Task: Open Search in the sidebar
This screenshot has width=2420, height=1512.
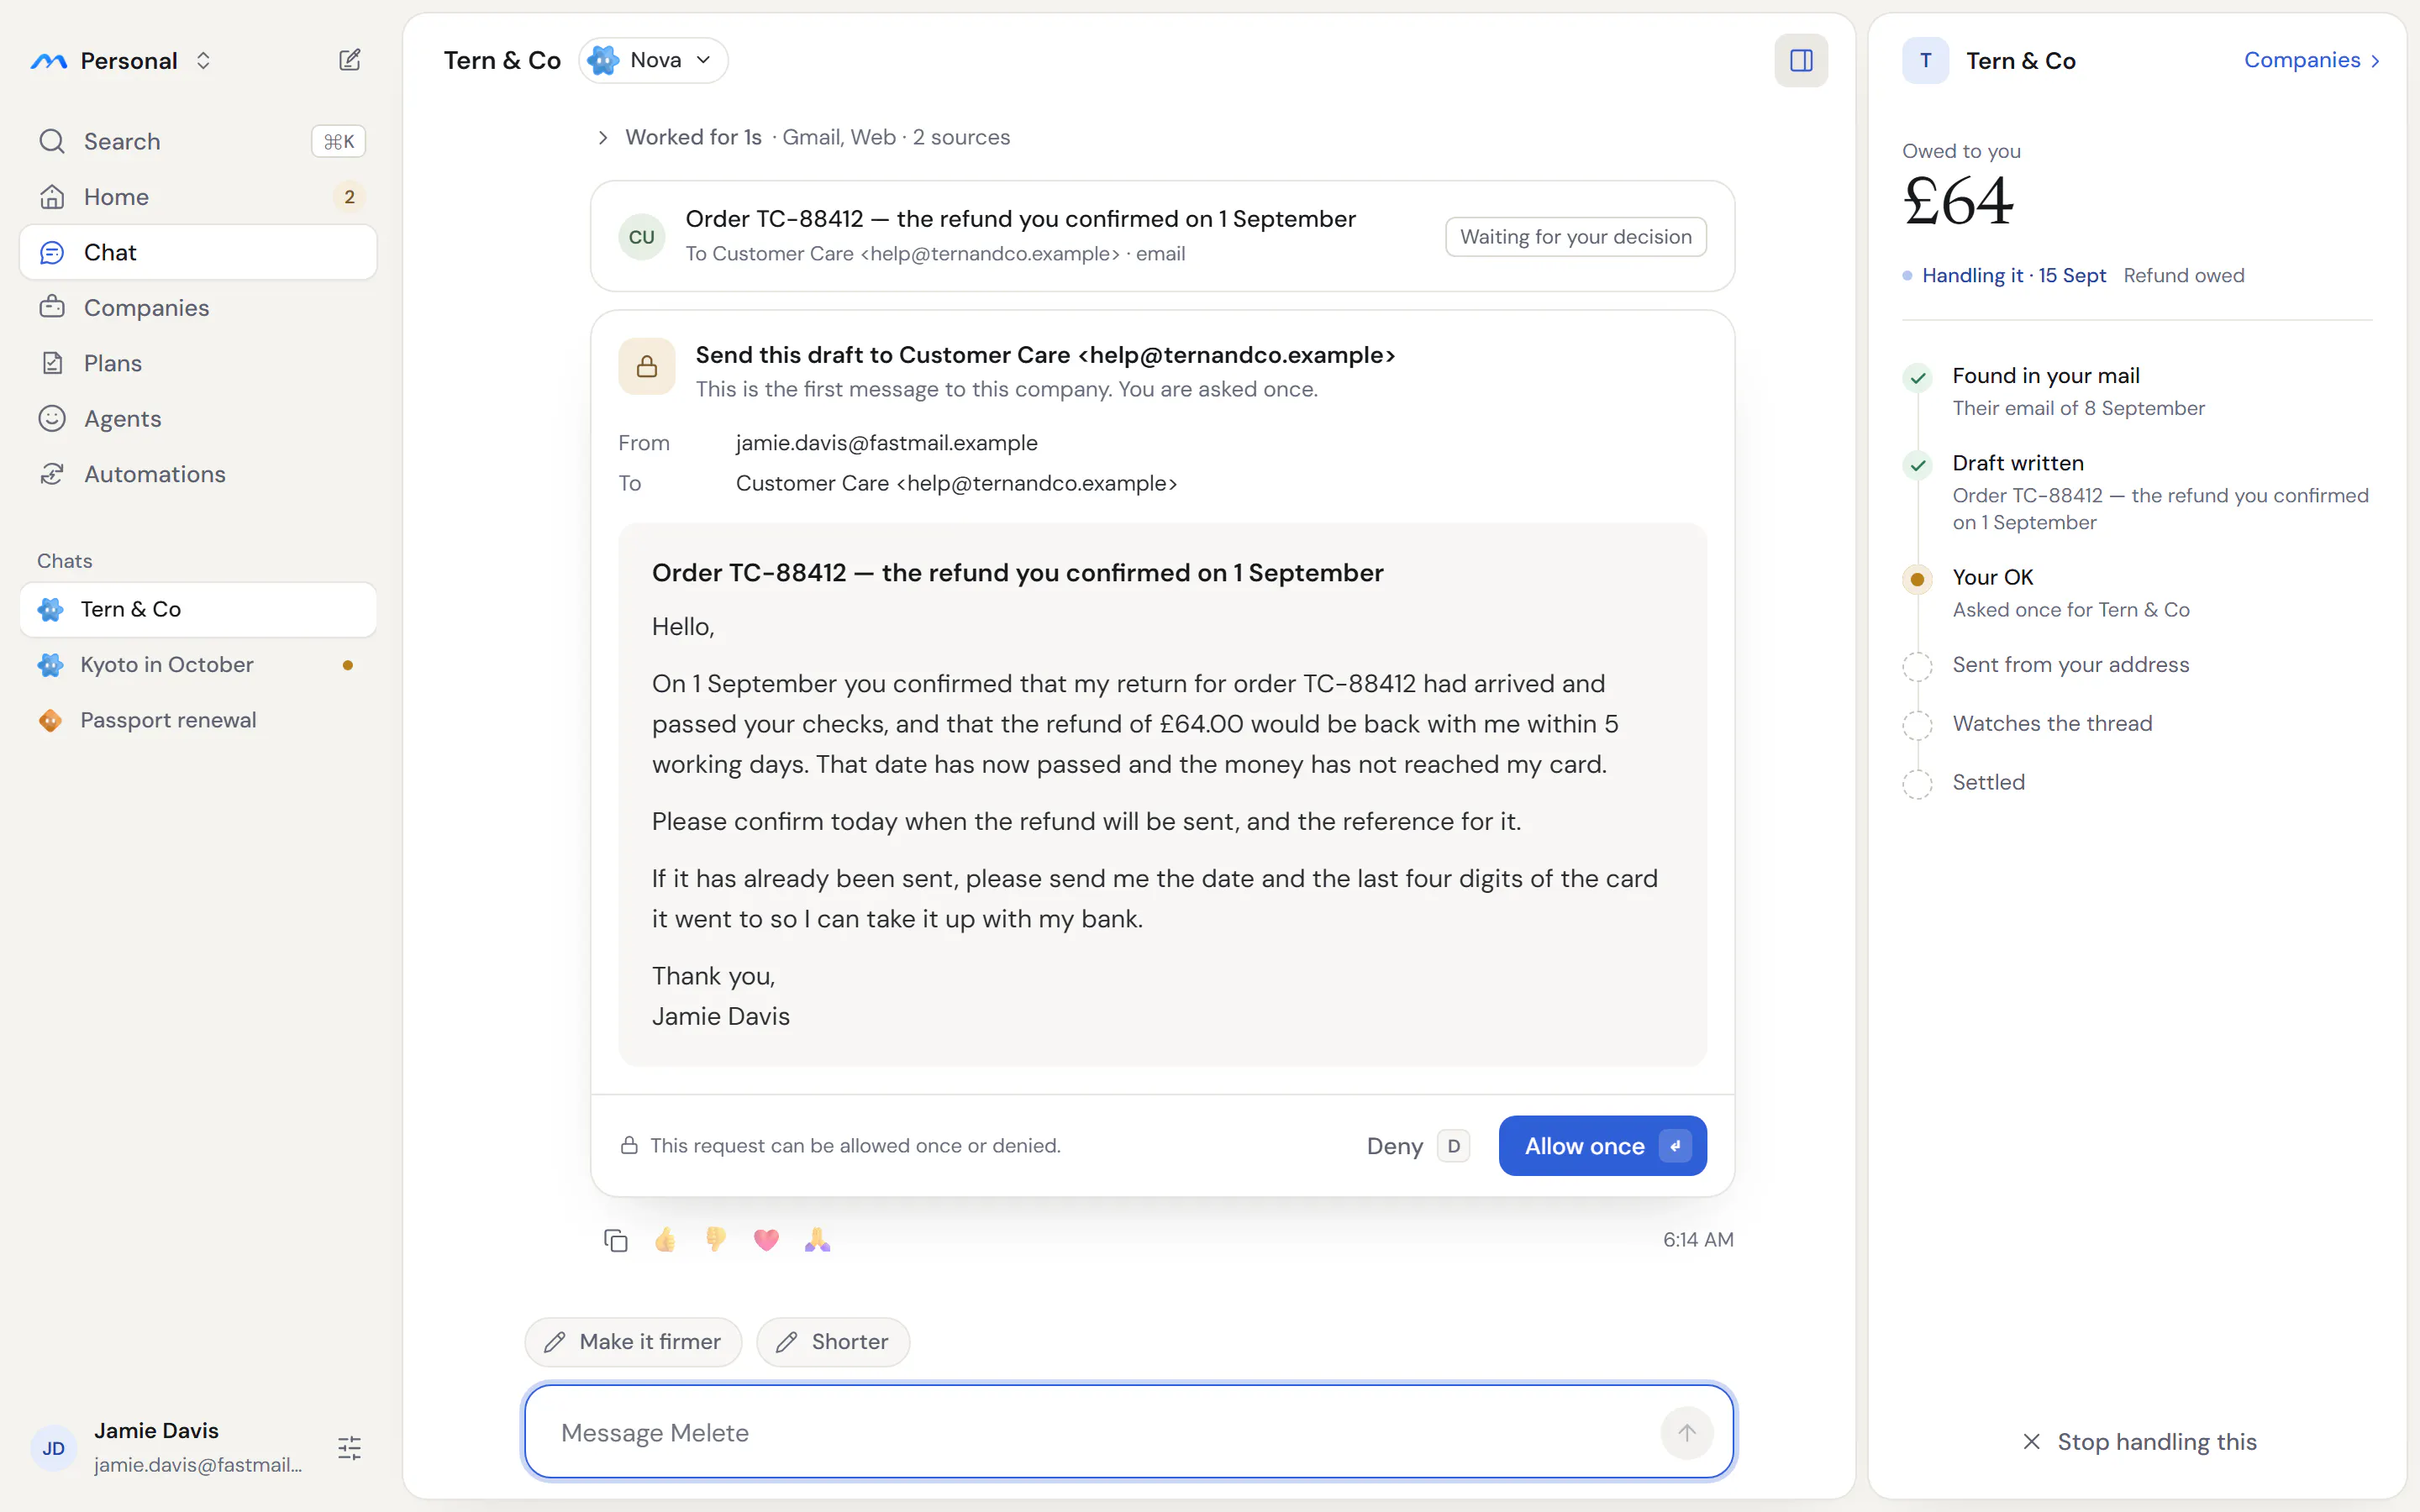Action: tap(198, 141)
